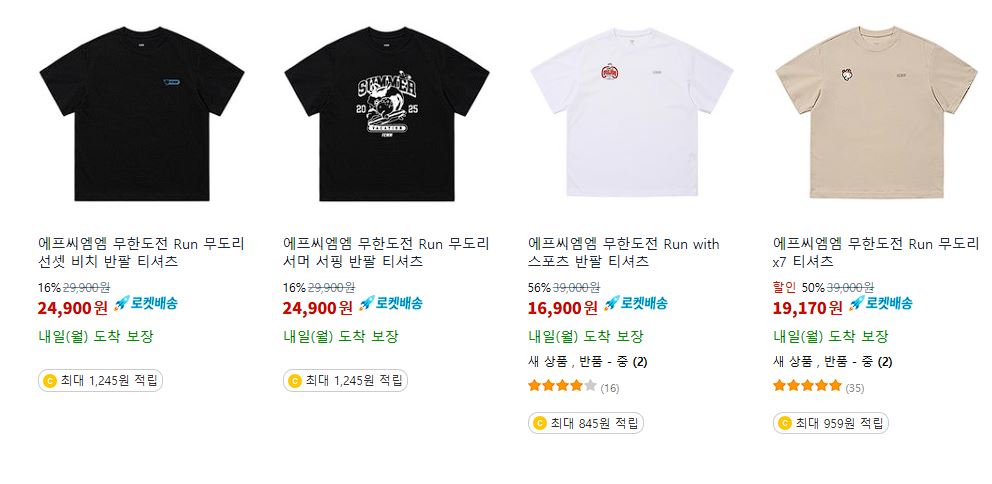Viewport: 992px width, 484px height.
Task: Click the 무도리 x7 티셔츠 title link
Action: pos(876,252)
